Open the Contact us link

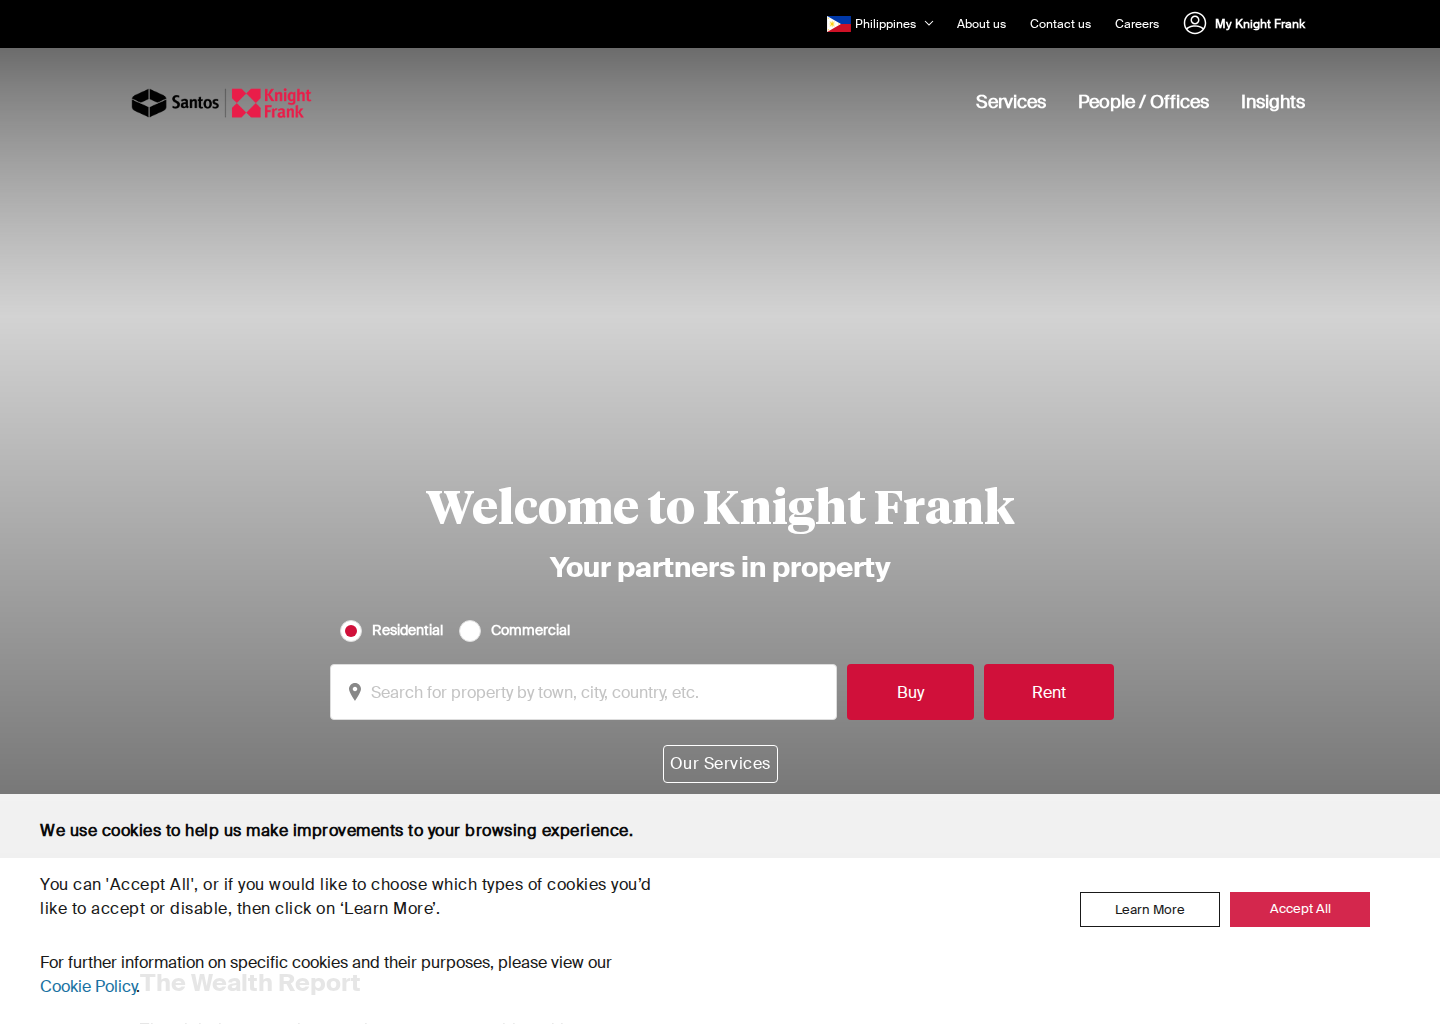(x=1060, y=24)
